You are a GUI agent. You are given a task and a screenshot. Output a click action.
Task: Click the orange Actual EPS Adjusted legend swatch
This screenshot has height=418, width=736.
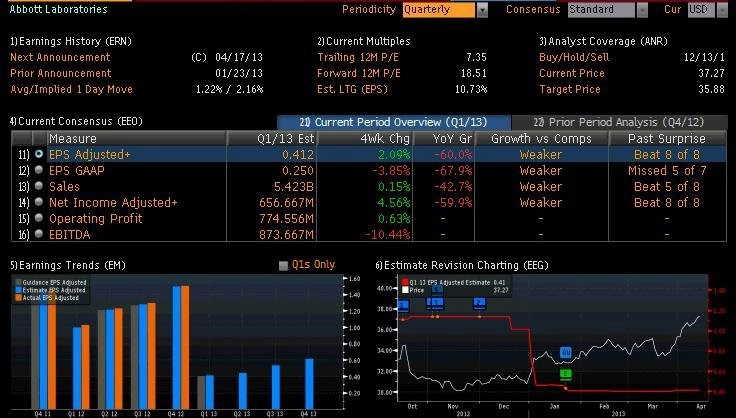tap(18, 297)
